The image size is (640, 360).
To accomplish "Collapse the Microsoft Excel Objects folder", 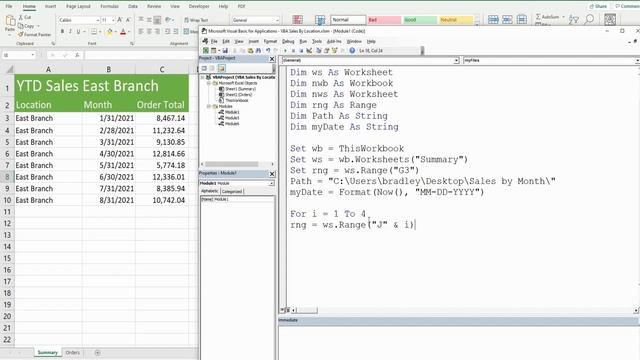I will [209, 83].
